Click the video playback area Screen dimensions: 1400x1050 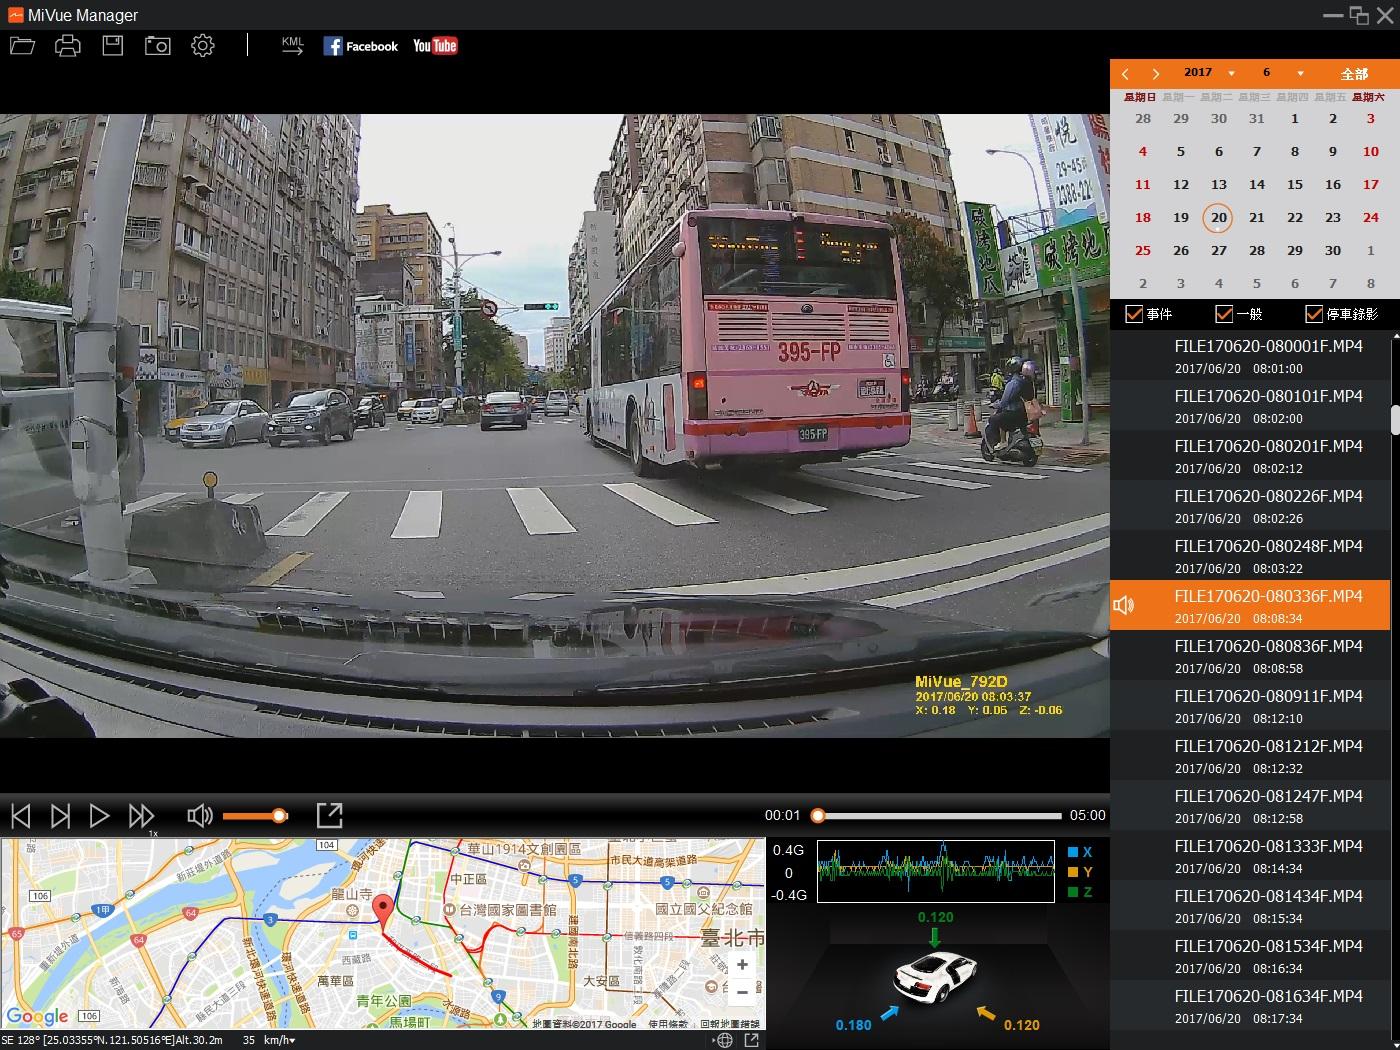[x=555, y=426]
